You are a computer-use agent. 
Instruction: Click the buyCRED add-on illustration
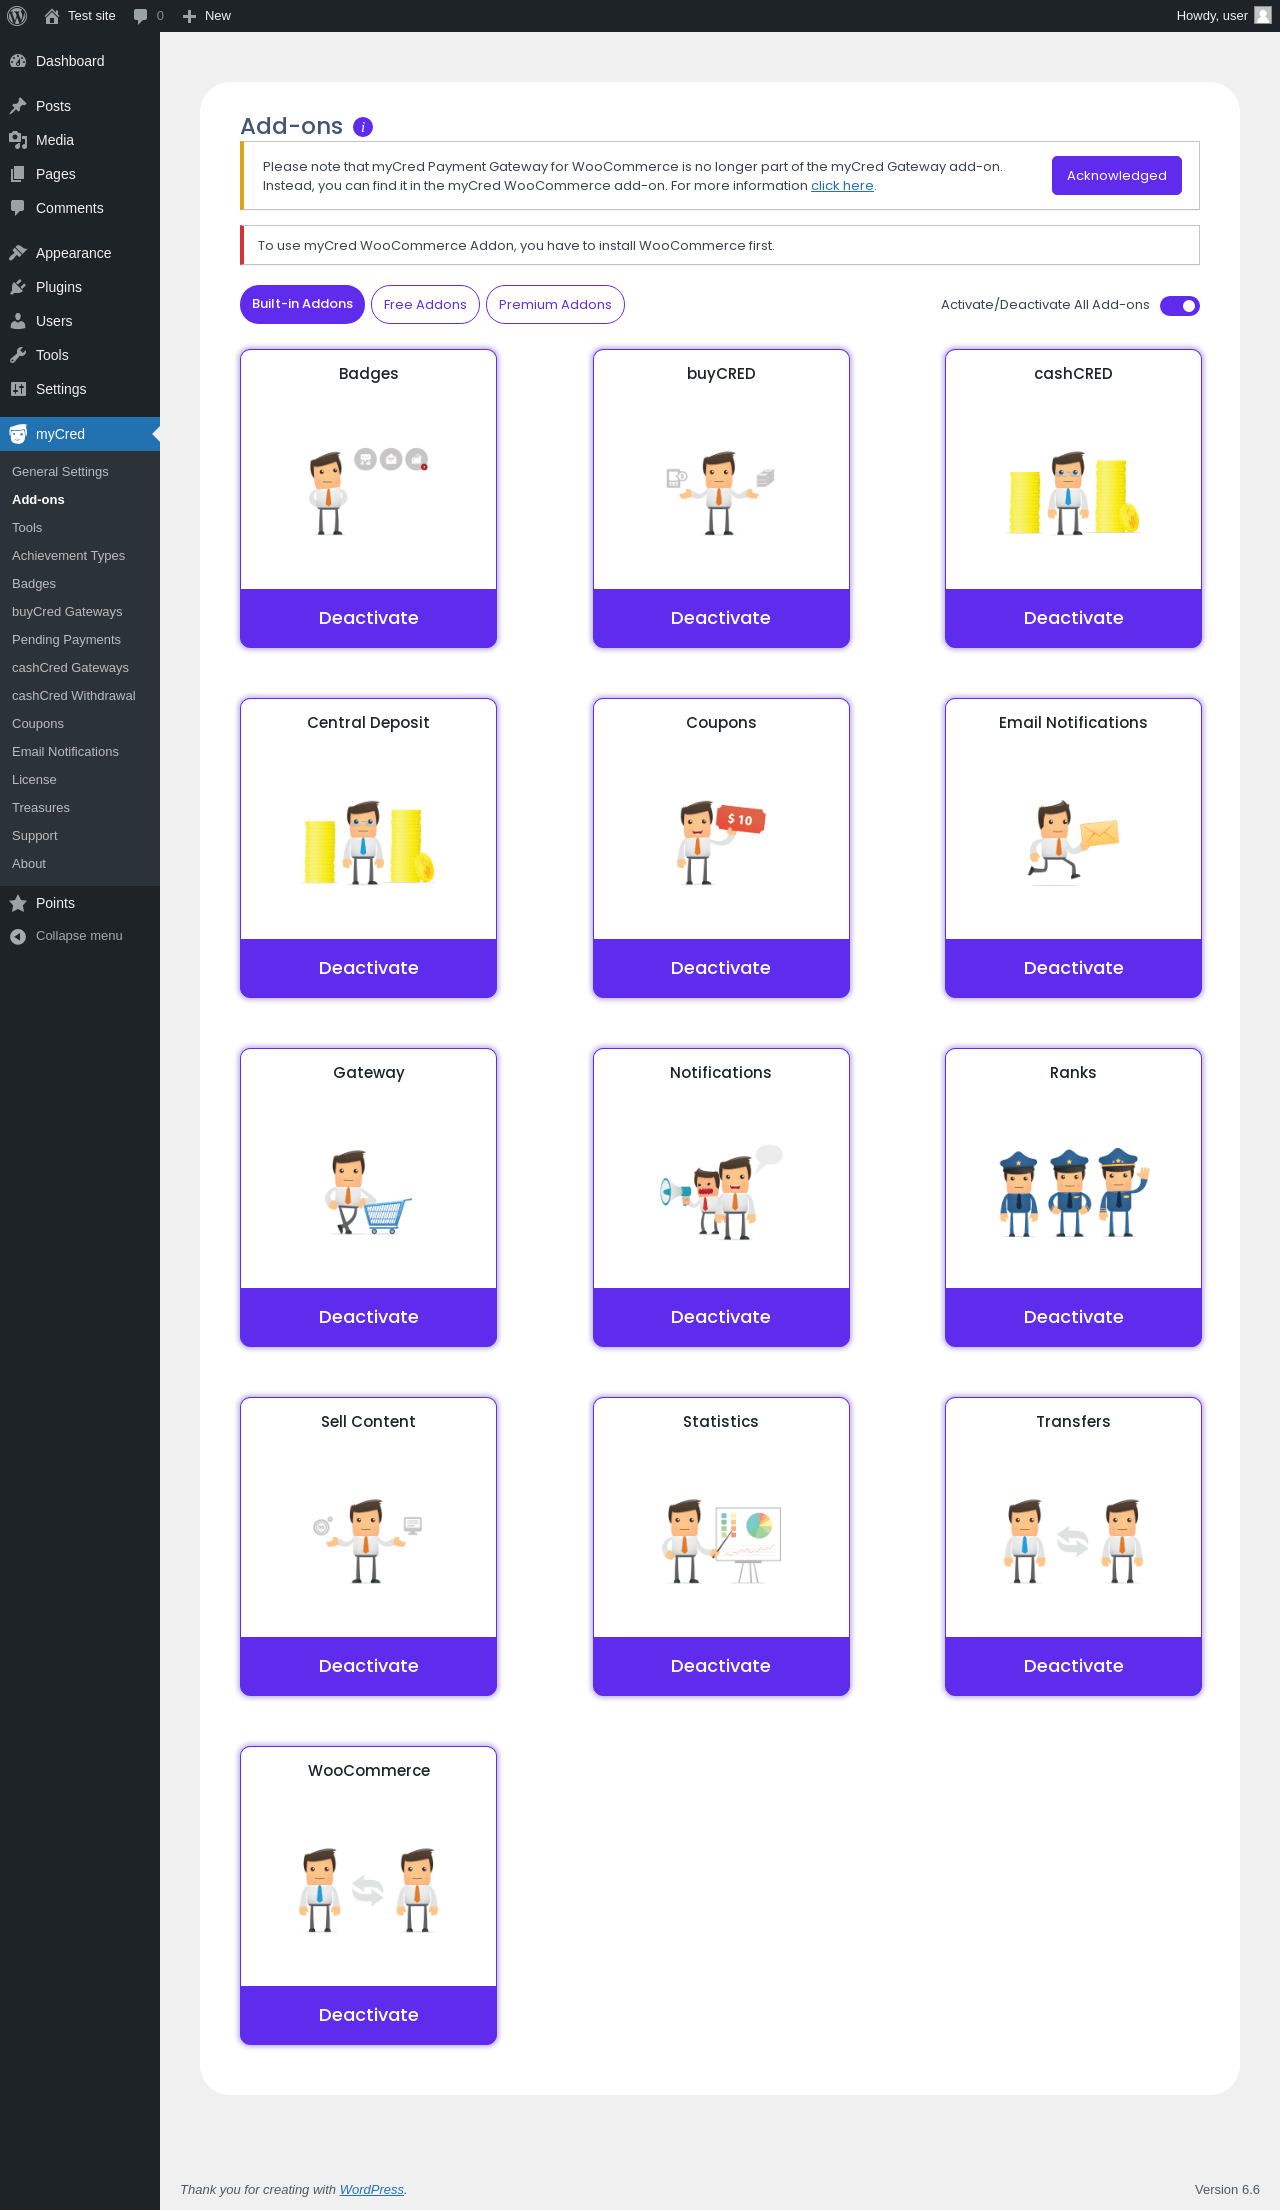720,492
